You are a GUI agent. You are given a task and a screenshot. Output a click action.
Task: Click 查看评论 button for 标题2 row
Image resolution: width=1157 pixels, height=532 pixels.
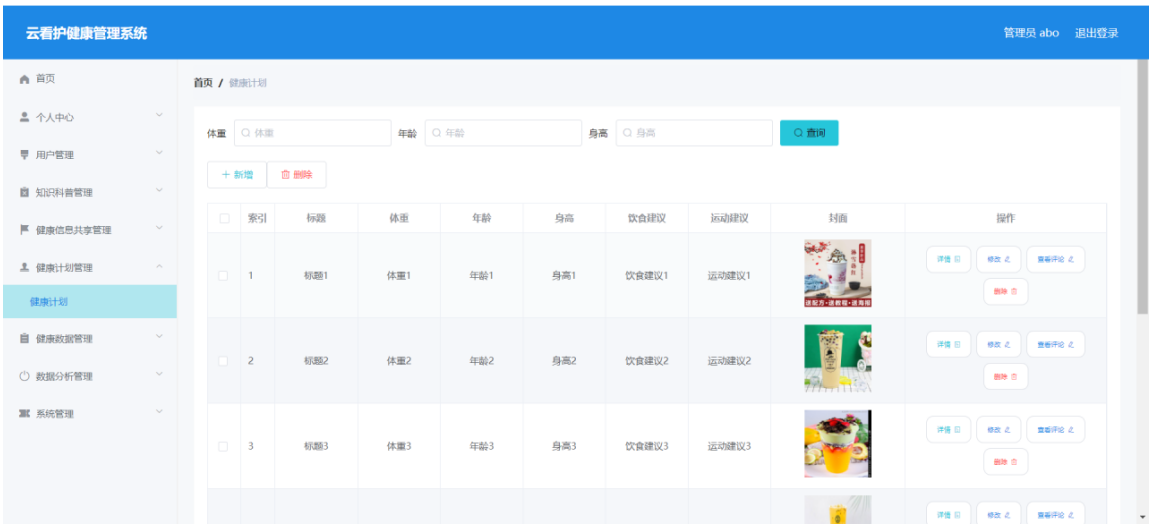coord(1055,345)
